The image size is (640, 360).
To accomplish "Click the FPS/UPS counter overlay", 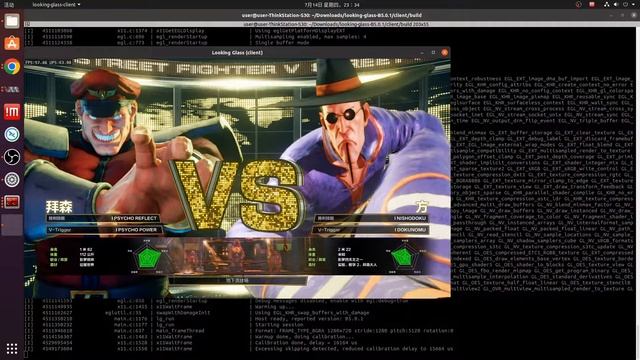I will 48,62.
